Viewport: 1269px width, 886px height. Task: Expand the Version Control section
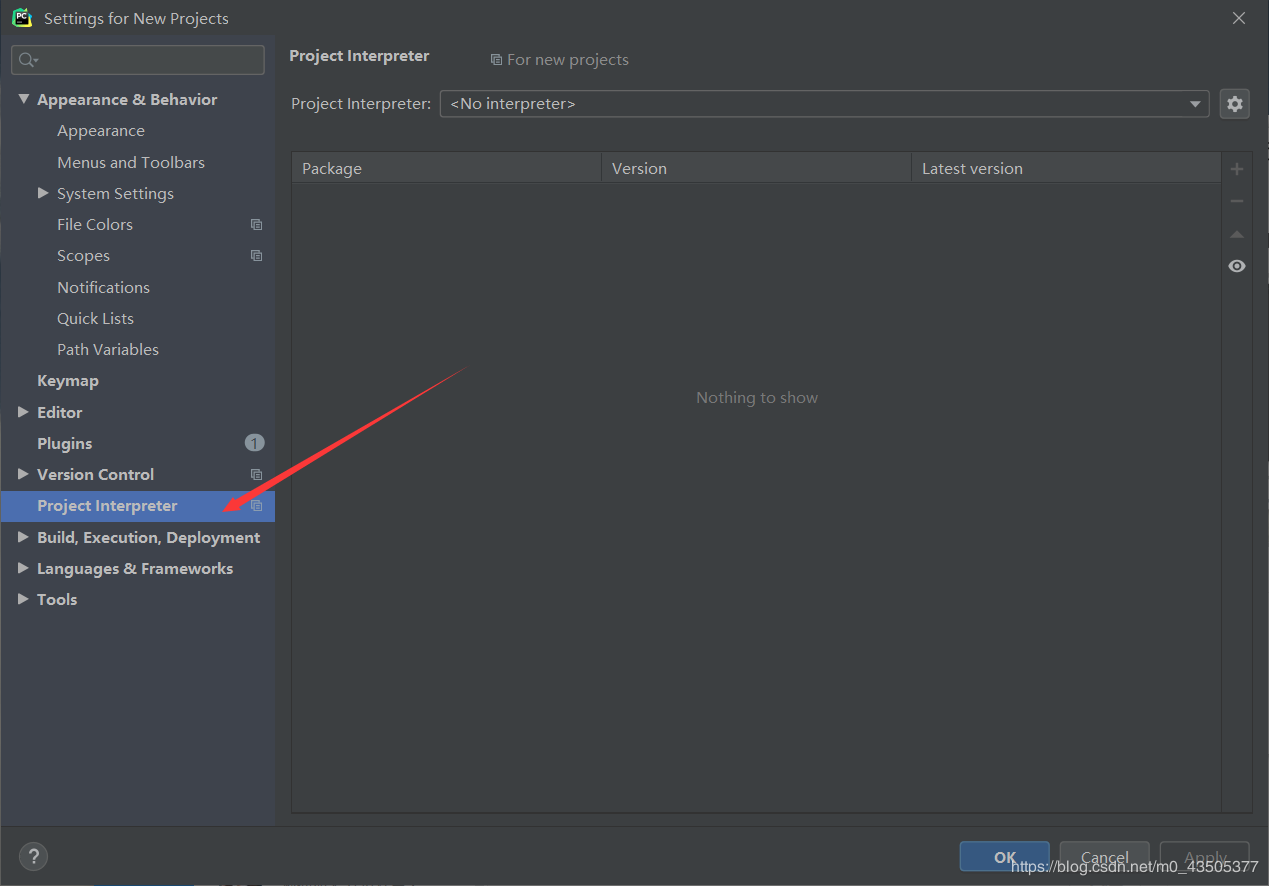tap(24, 474)
